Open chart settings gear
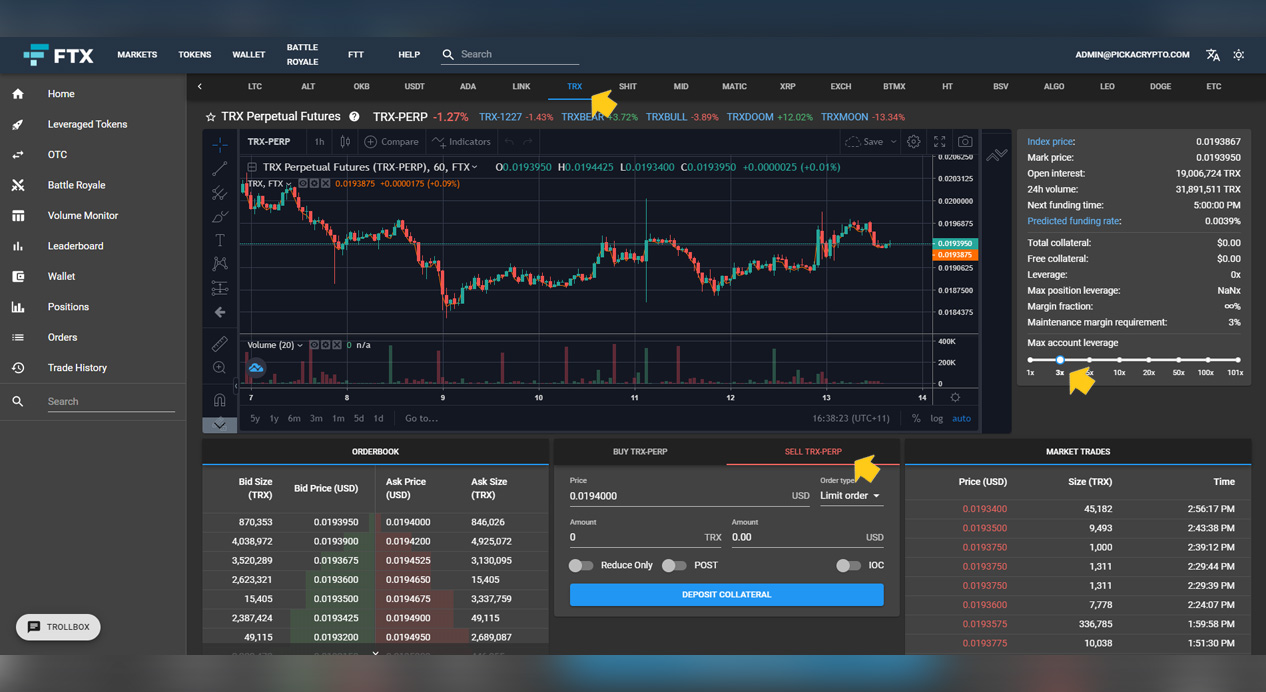The width and height of the screenshot is (1266, 692). tap(912, 141)
